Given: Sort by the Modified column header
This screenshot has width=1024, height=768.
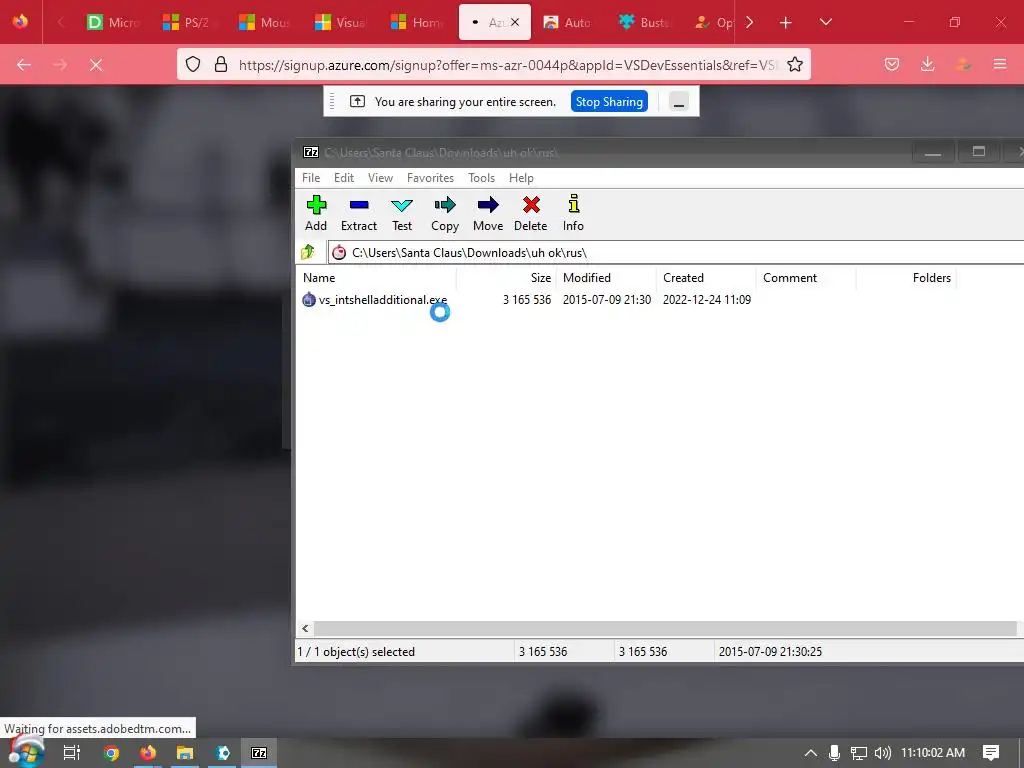Looking at the screenshot, I should pyautogui.click(x=606, y=278).
